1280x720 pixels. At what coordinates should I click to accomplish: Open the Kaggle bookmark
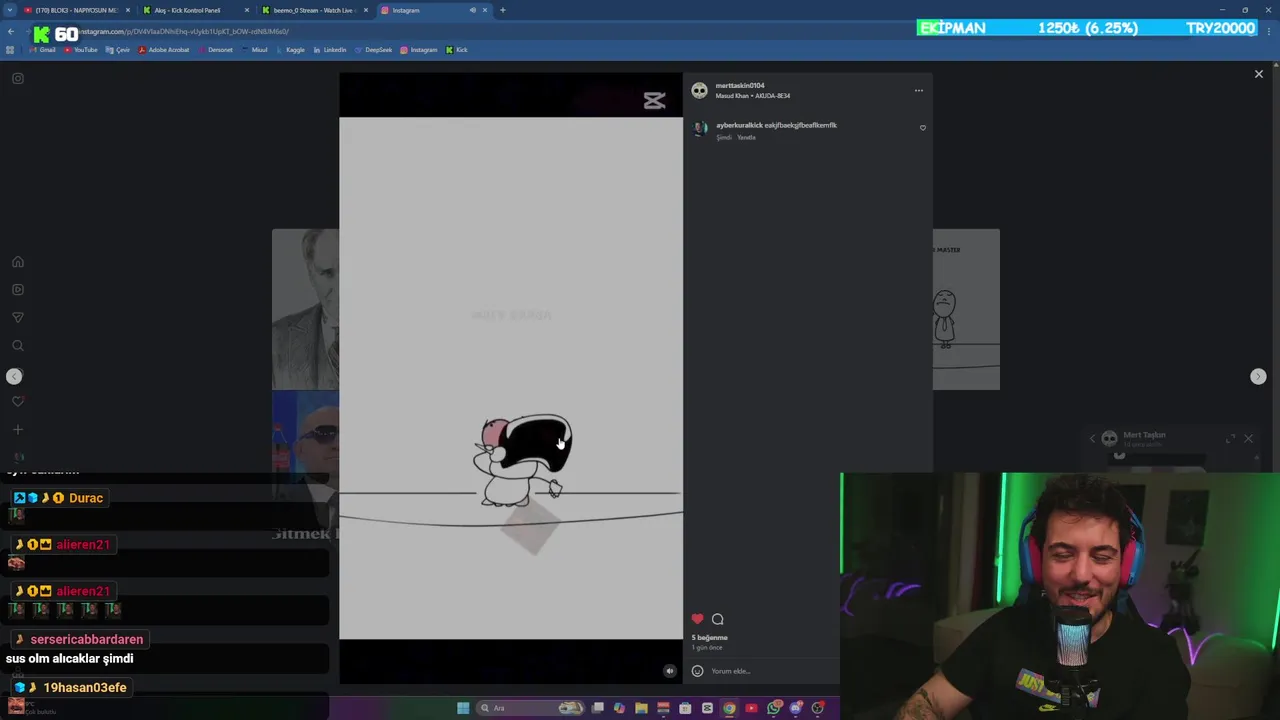pyautogui.click(x=291, y=50)
